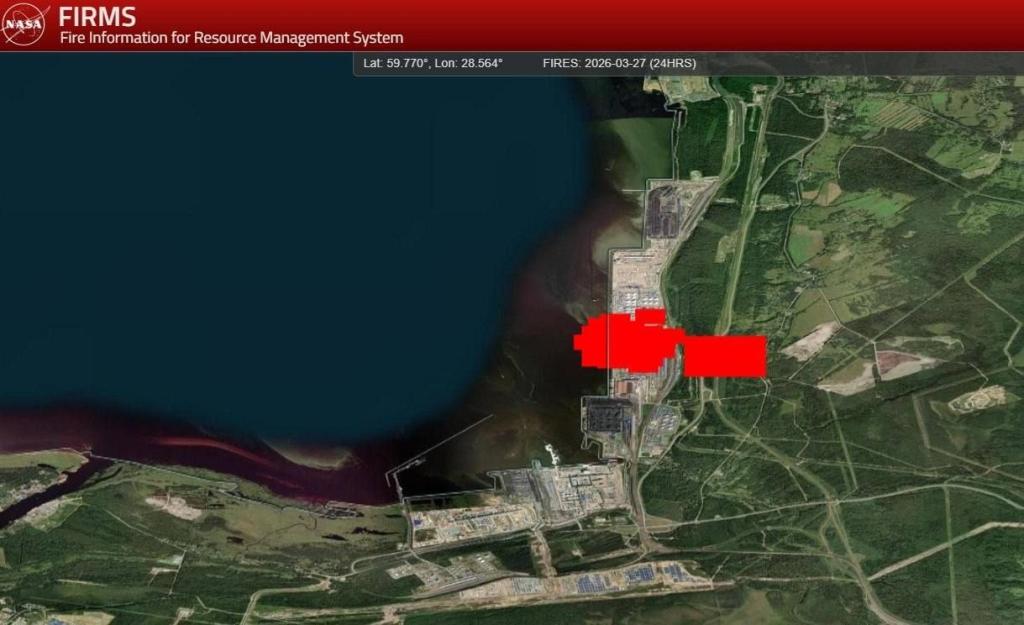Viewport: 1024px width, 625px height.
Task: Select the rectangular red fire detection on the right
Action: point(725,356)
